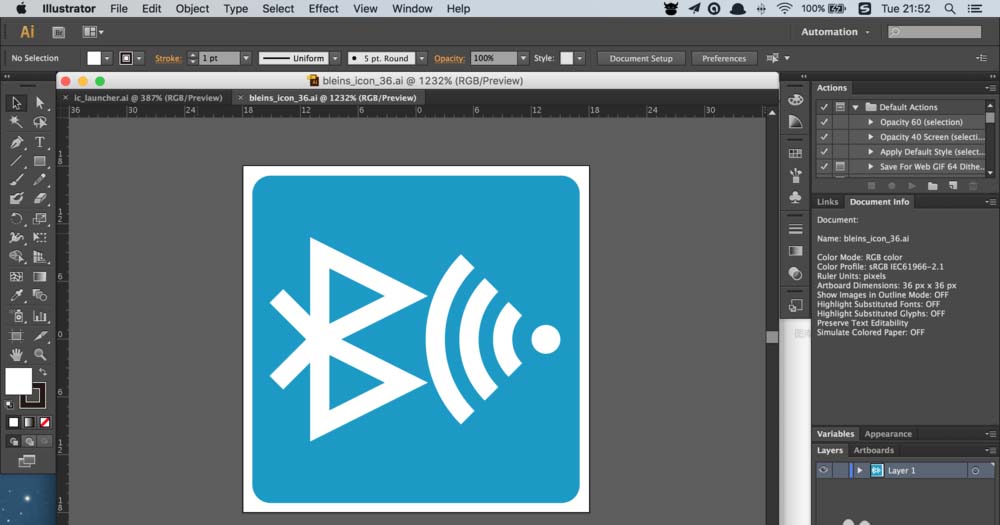Open the Opacity percentage dropdown
The height and width of the screenshot is (525, 1000).
(525, 59)
